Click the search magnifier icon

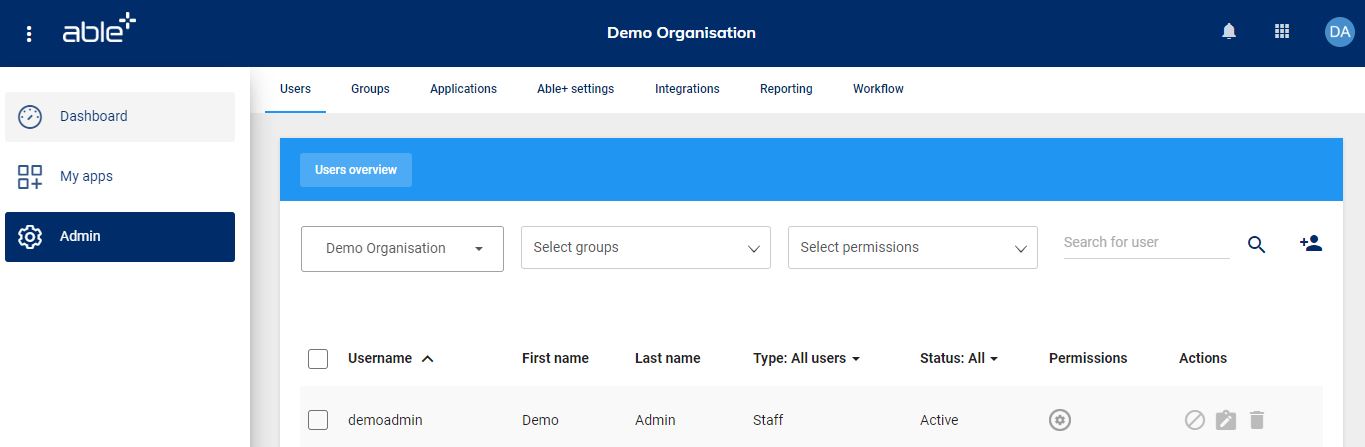click(1257, 244)
